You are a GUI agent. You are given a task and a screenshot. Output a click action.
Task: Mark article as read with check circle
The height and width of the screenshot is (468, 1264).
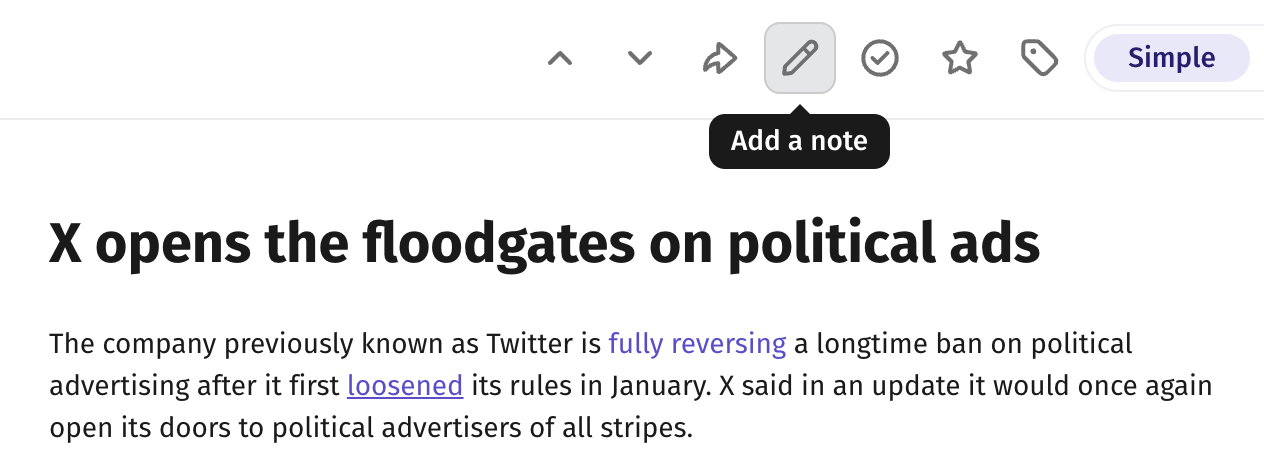[880, 58]
